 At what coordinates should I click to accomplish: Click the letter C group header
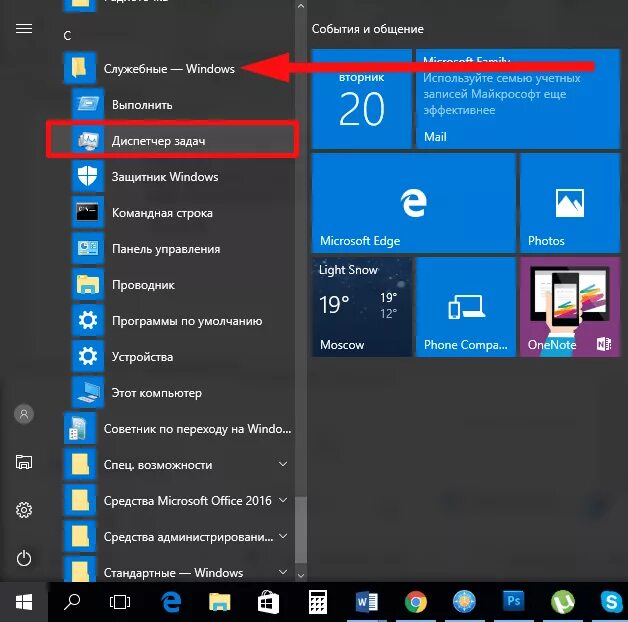[67, 36]
